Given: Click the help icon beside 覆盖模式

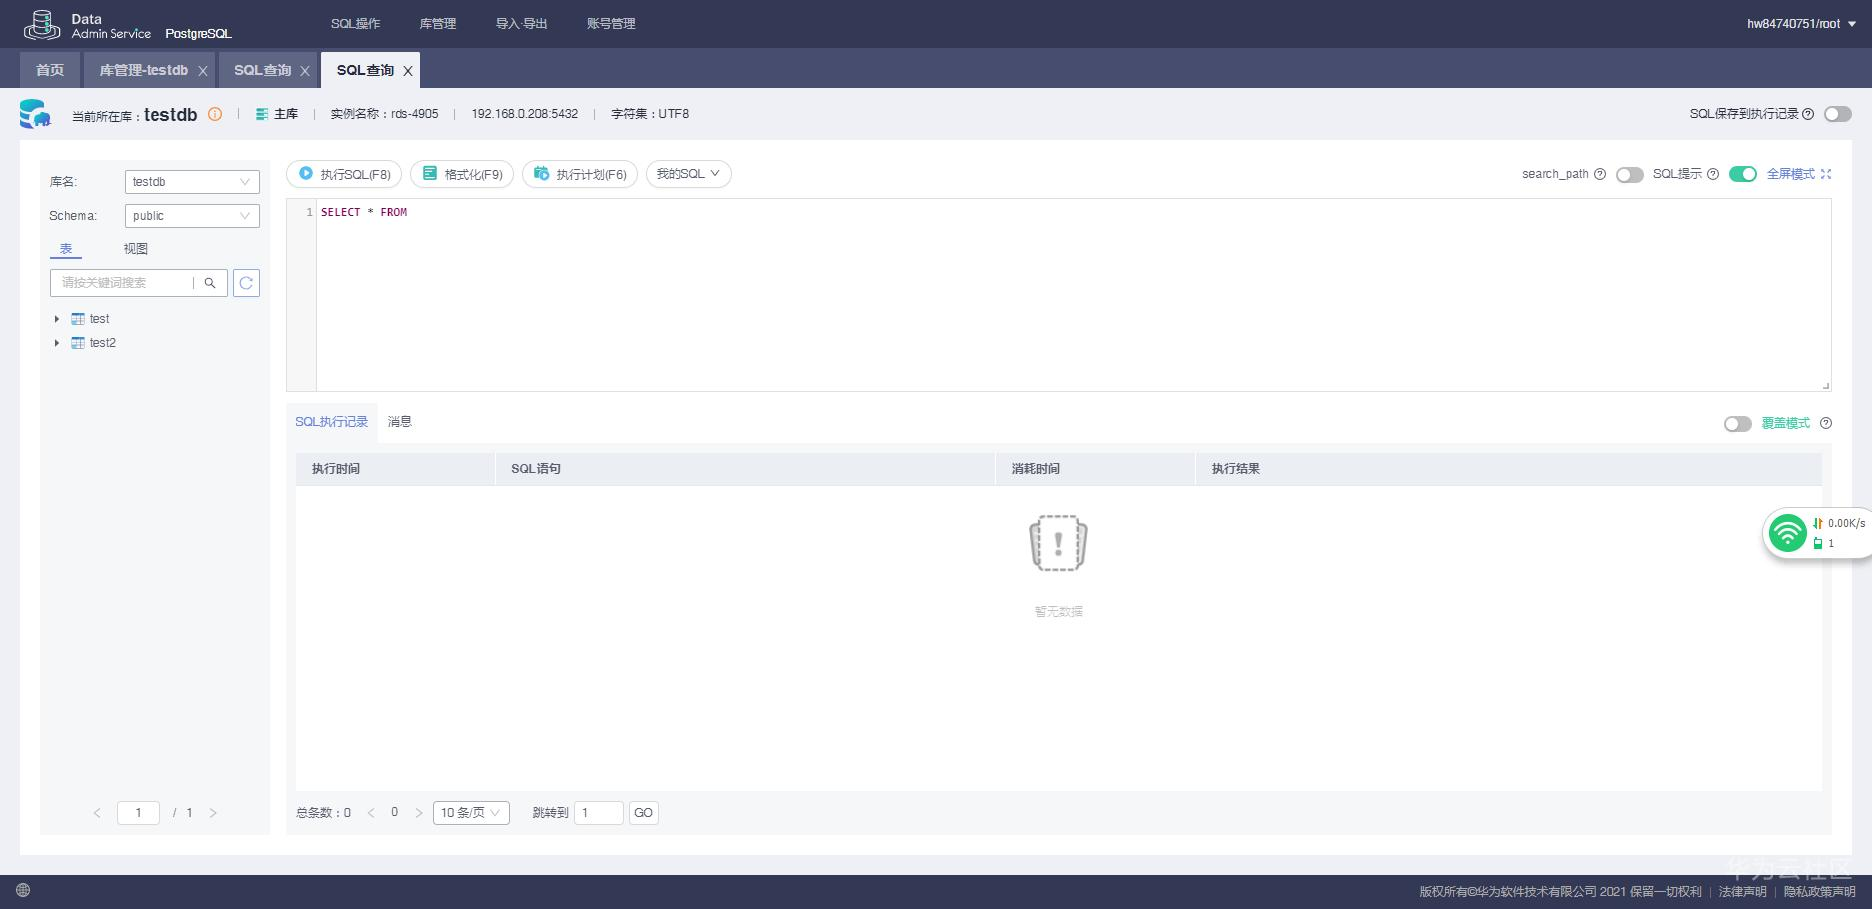Looking at the screenshot, I should click(x=1826, y=423).
